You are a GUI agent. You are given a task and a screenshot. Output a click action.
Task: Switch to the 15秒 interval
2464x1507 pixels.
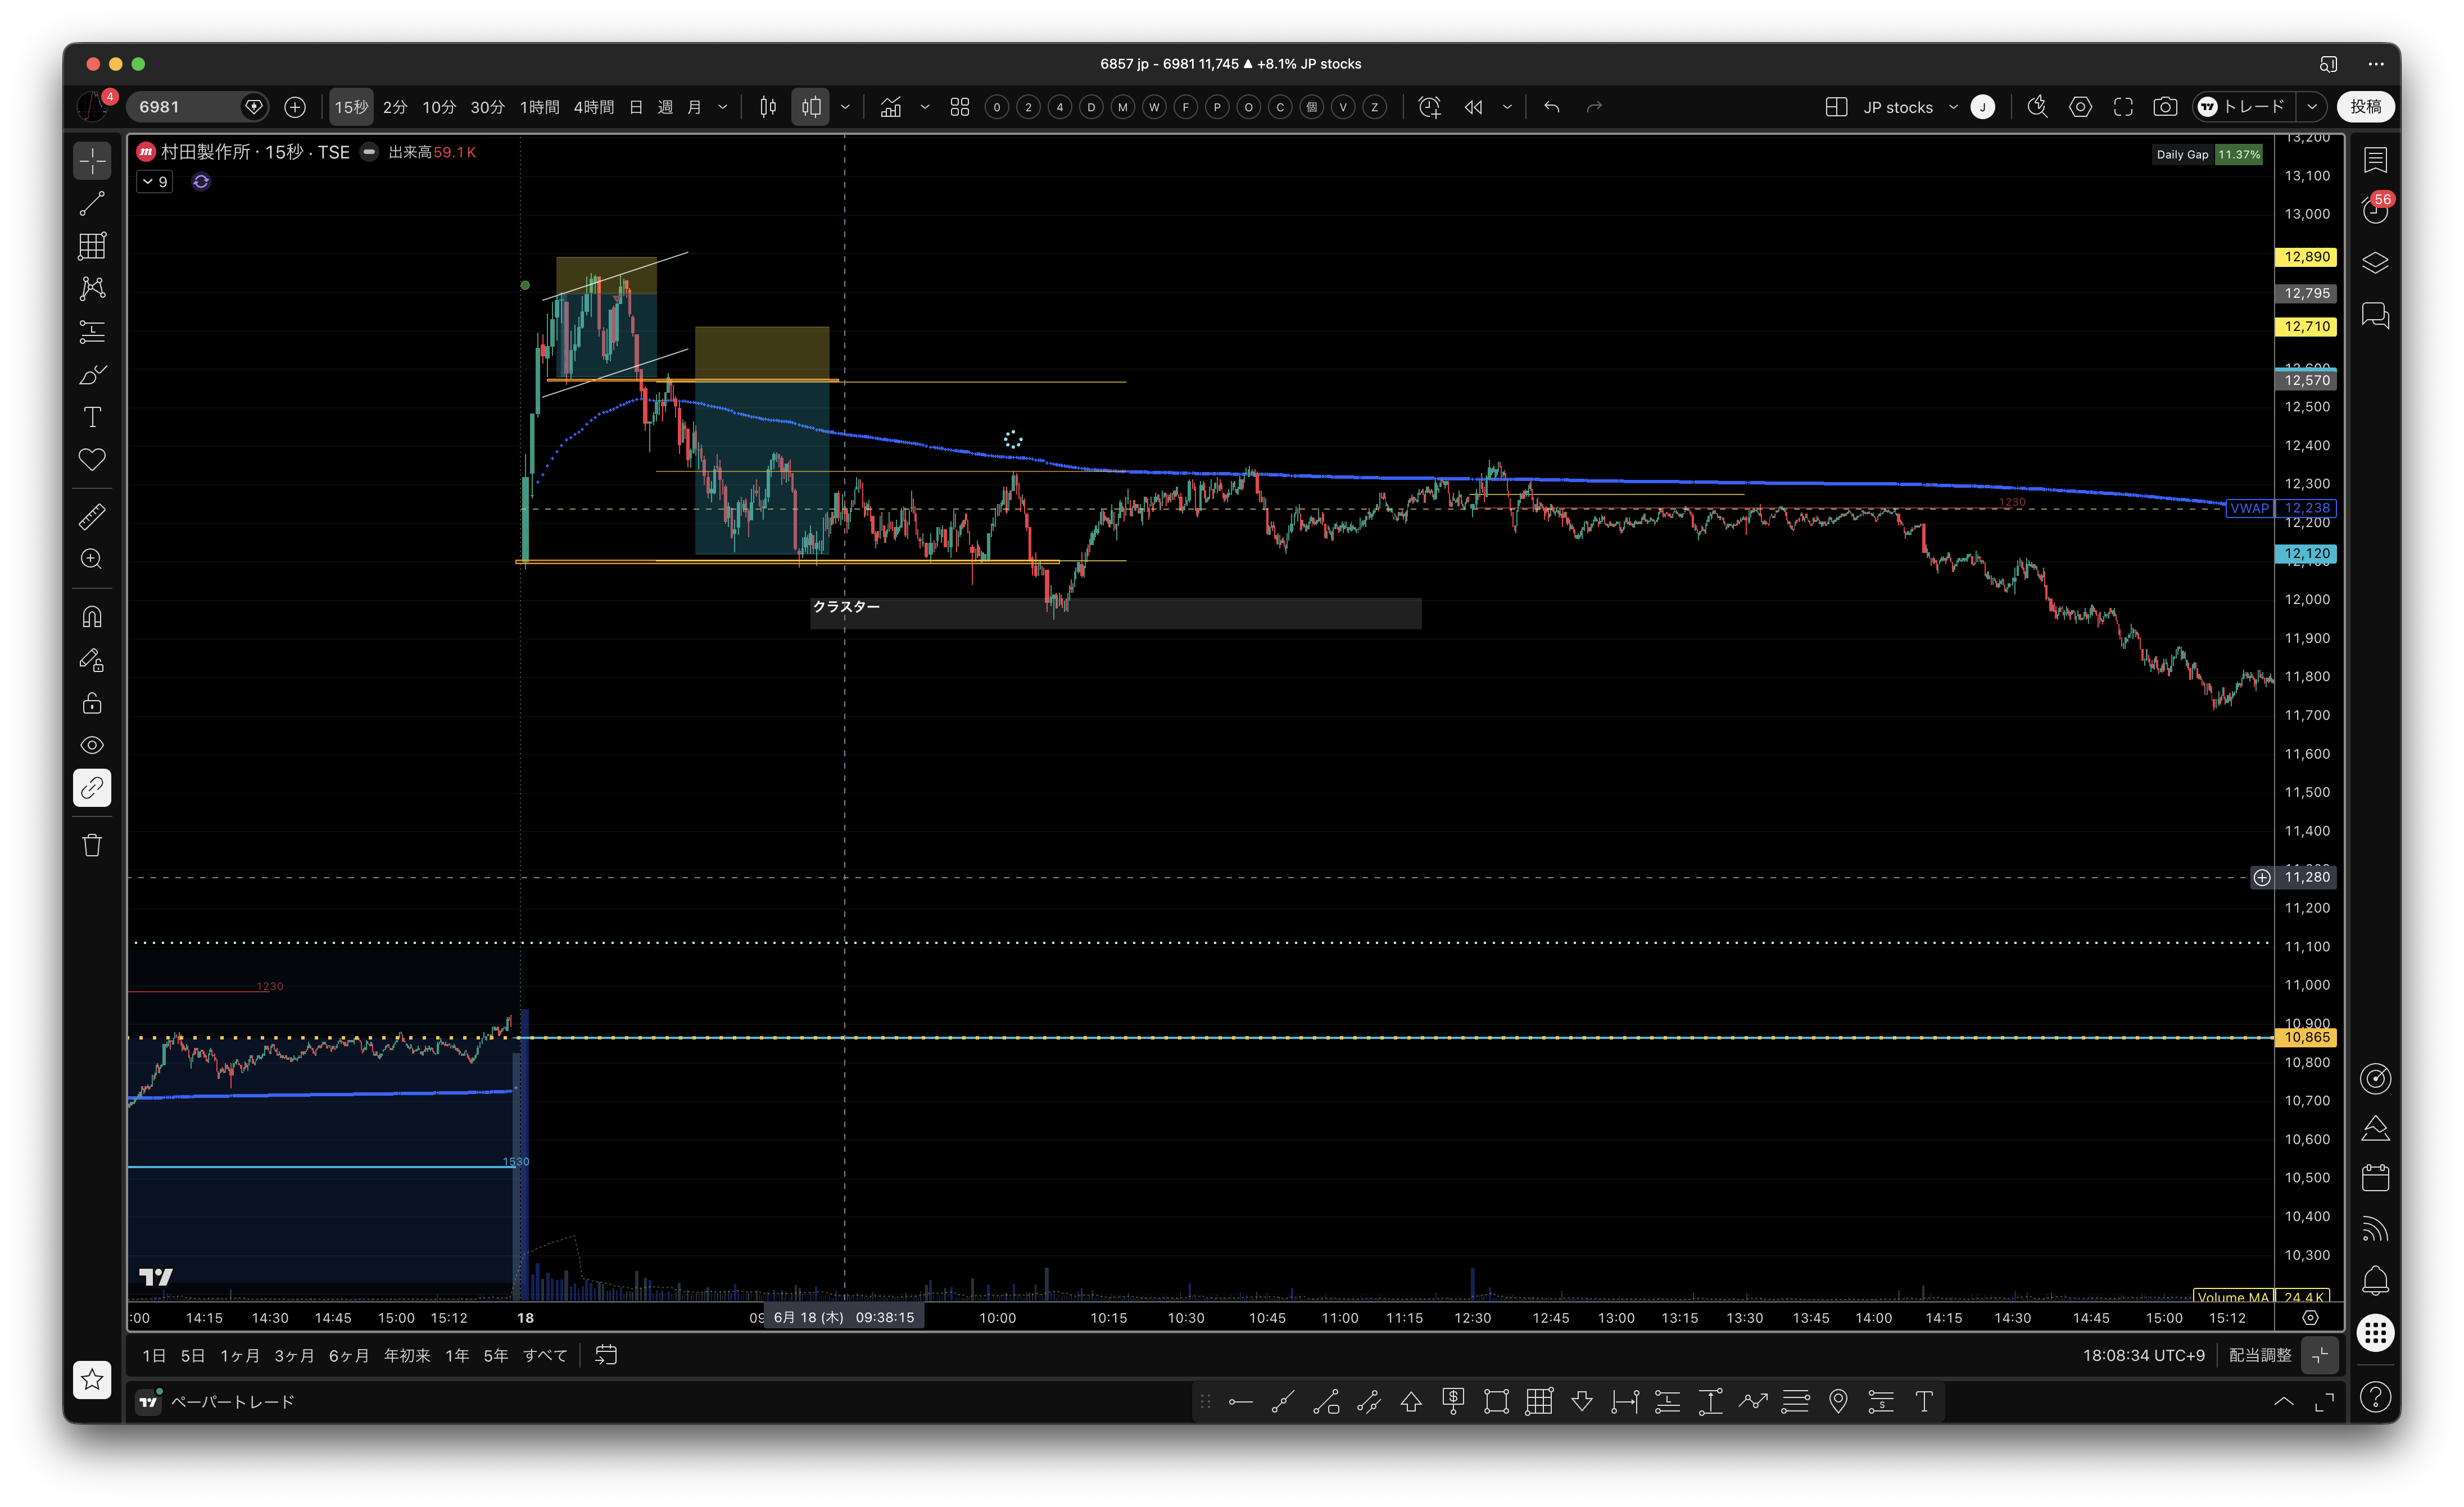tap(351, 107)
